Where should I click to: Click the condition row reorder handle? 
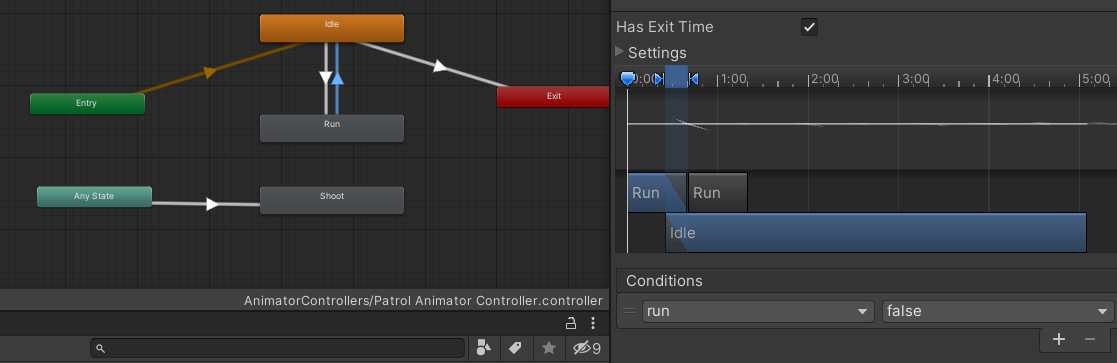click(629, 311)
